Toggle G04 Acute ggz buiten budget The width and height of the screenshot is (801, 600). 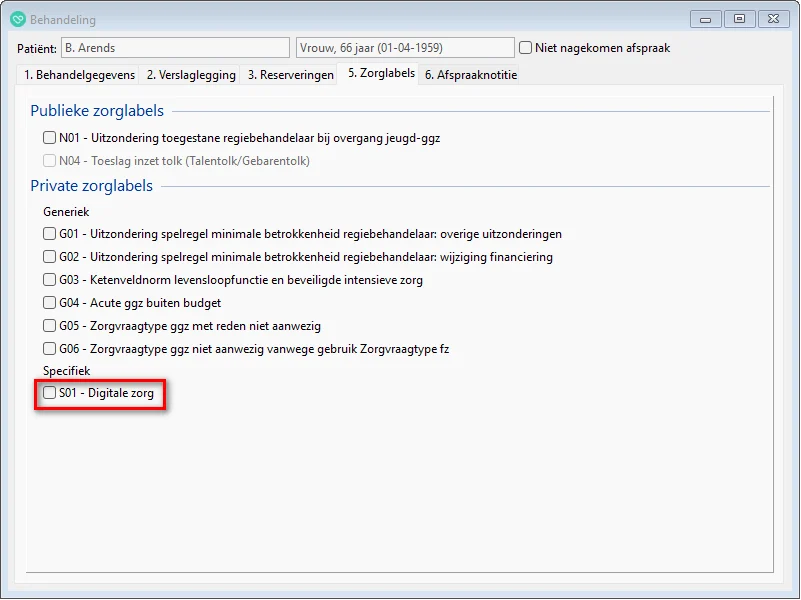pos(50,303)
